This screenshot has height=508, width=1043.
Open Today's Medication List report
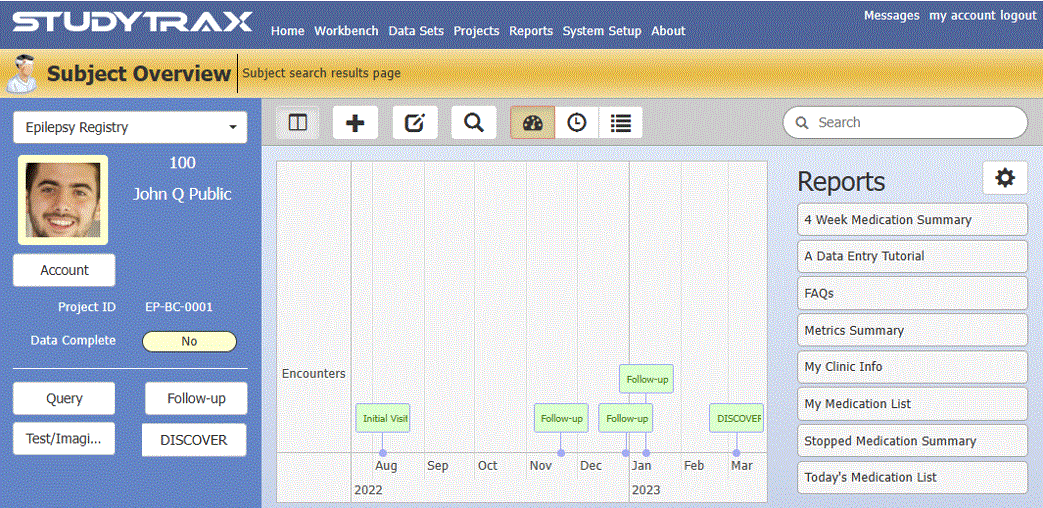coord(912,477)
